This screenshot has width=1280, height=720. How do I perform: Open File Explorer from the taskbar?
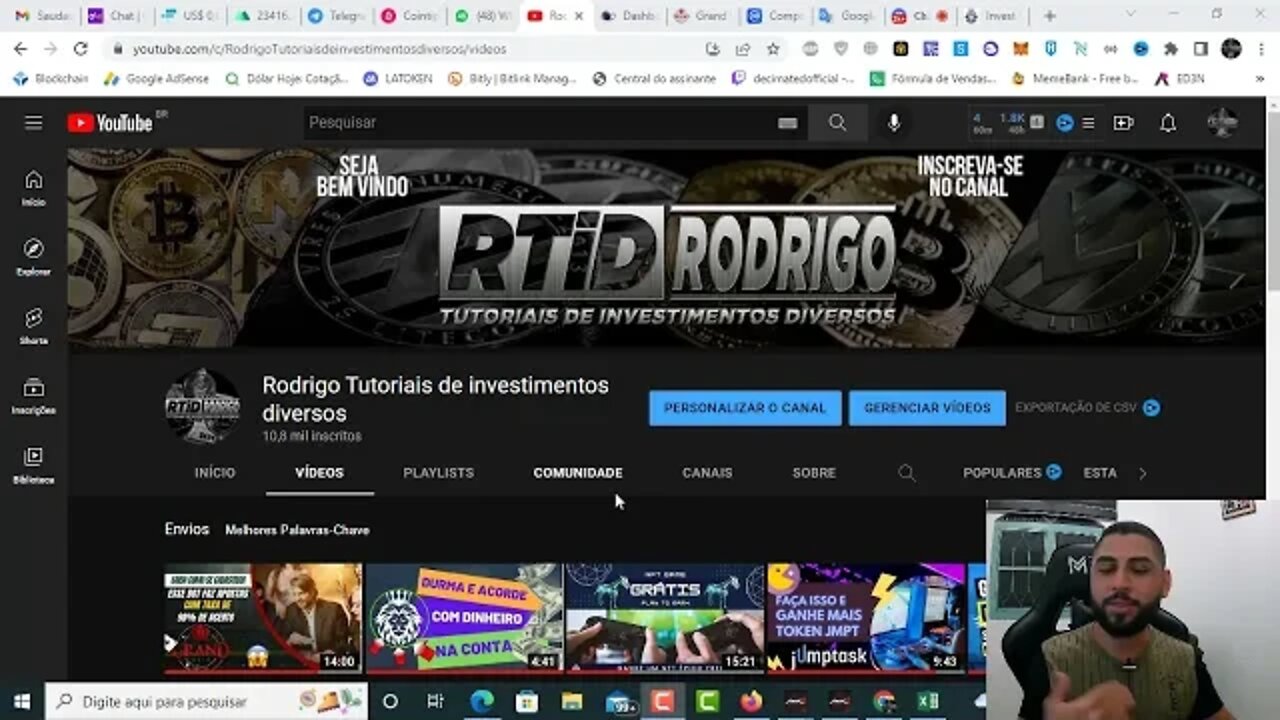tap(572, 701)
